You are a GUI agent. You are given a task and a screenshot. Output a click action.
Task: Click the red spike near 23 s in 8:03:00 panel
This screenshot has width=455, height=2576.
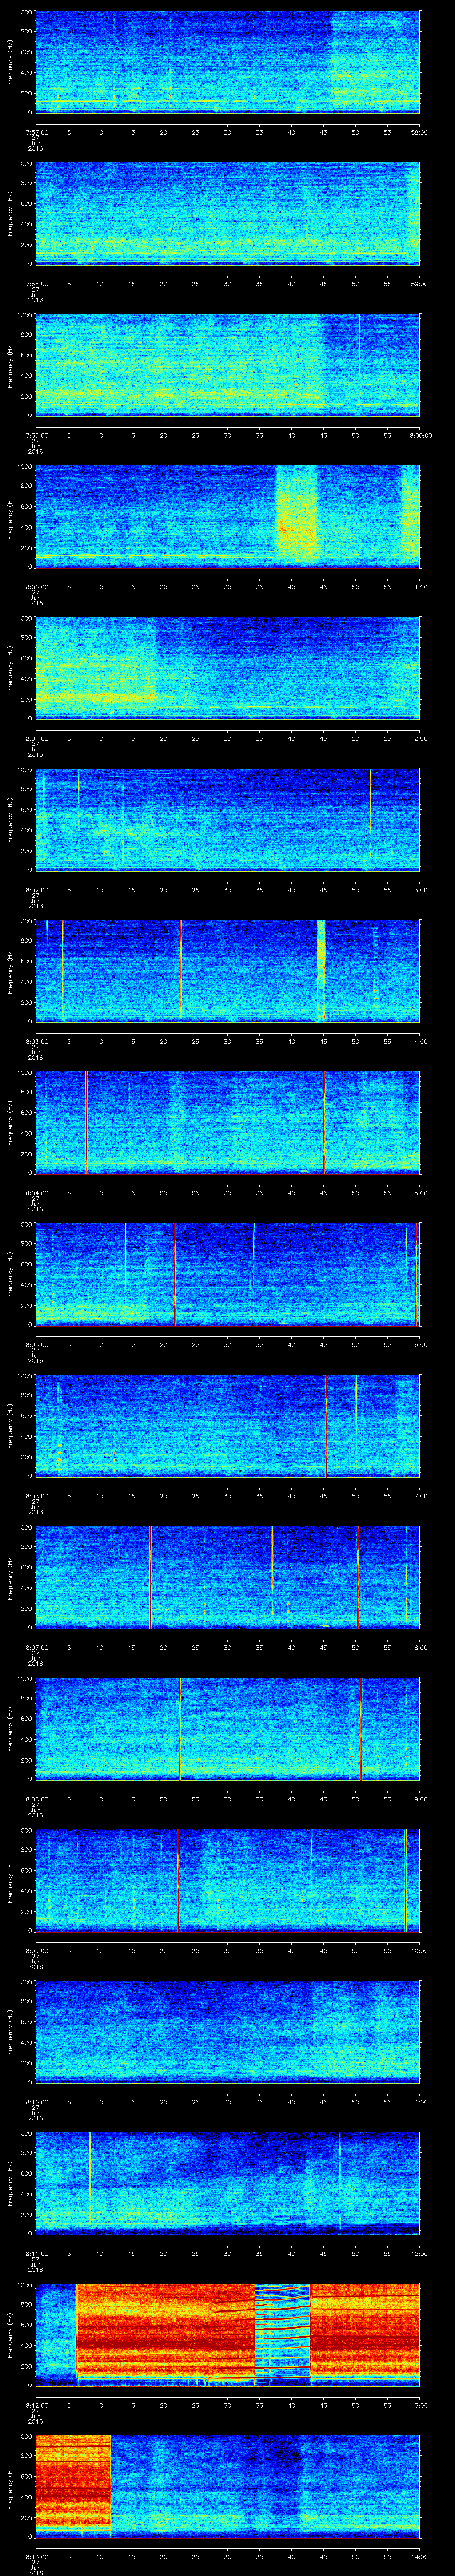click(x=181, y=970)
